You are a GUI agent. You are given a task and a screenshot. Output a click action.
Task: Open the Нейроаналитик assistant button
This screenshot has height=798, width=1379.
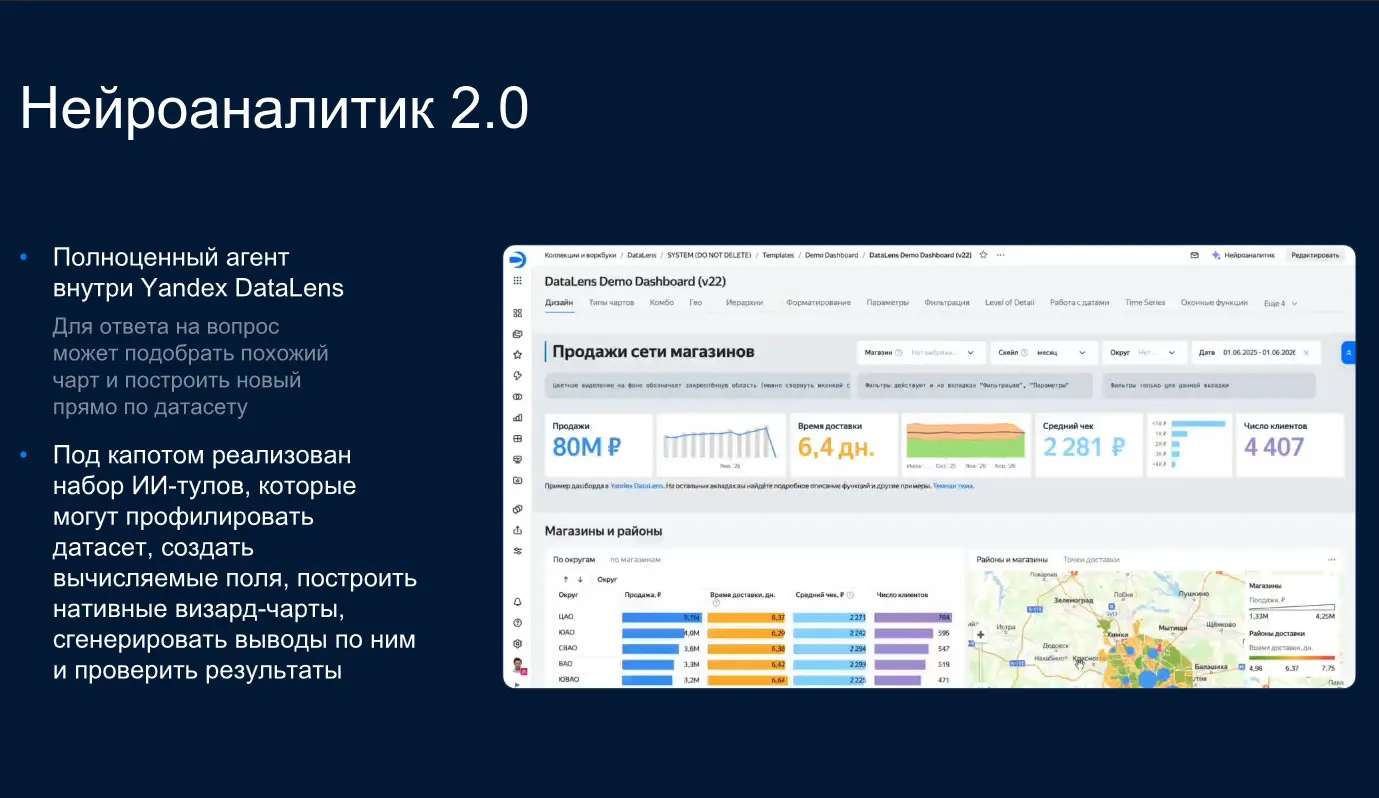(x=1243, y=255)
